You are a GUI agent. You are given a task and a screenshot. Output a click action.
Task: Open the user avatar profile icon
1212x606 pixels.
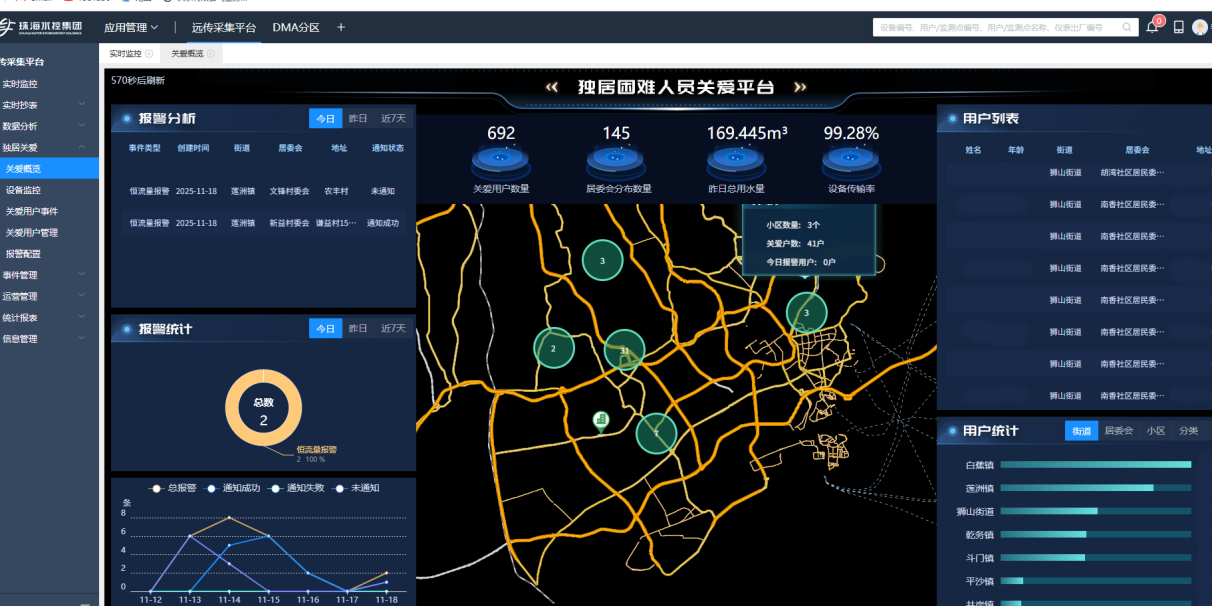point(1200,28)
